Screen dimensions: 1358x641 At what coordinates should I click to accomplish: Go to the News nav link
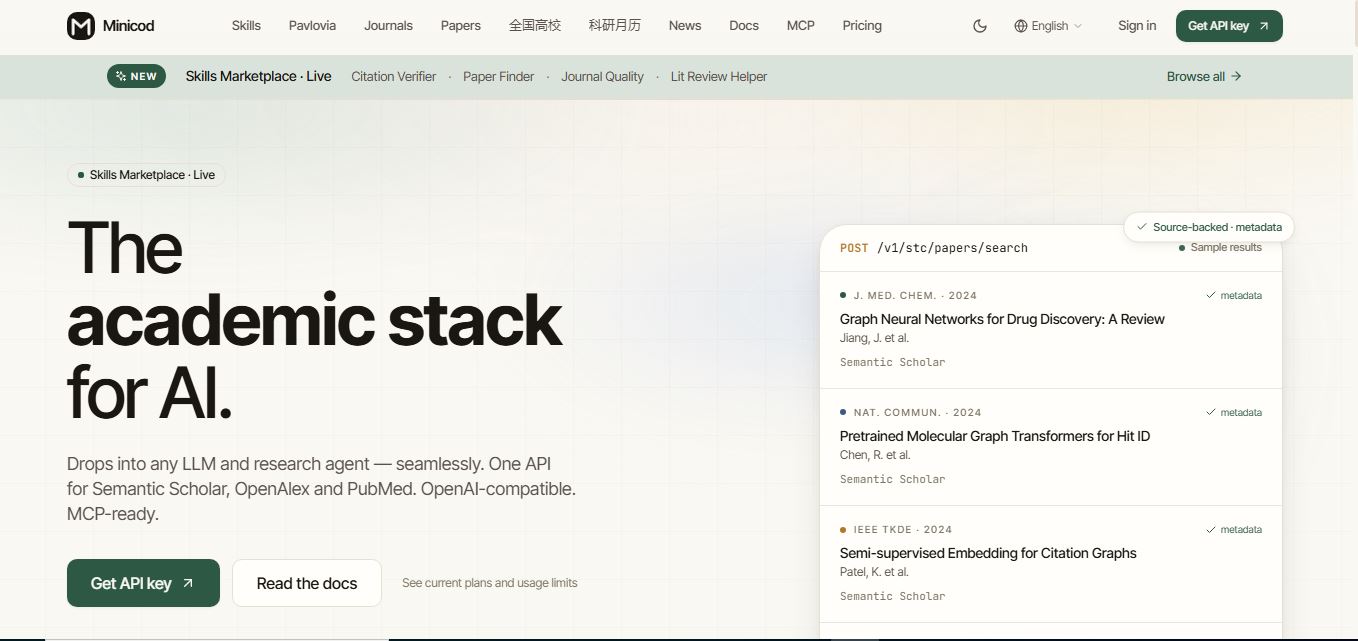[685, 26]
